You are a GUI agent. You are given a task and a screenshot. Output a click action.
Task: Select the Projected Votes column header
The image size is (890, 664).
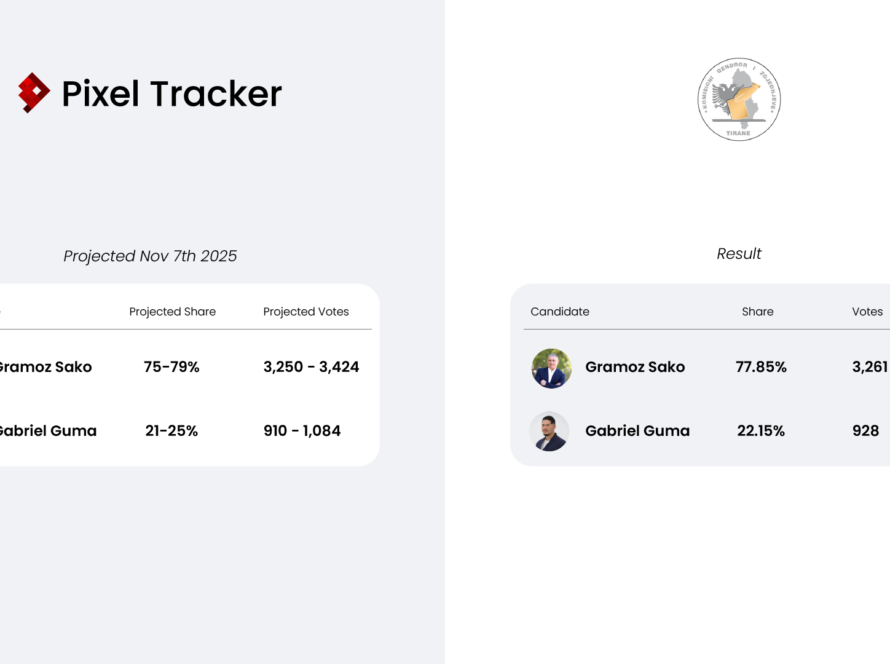306,312
